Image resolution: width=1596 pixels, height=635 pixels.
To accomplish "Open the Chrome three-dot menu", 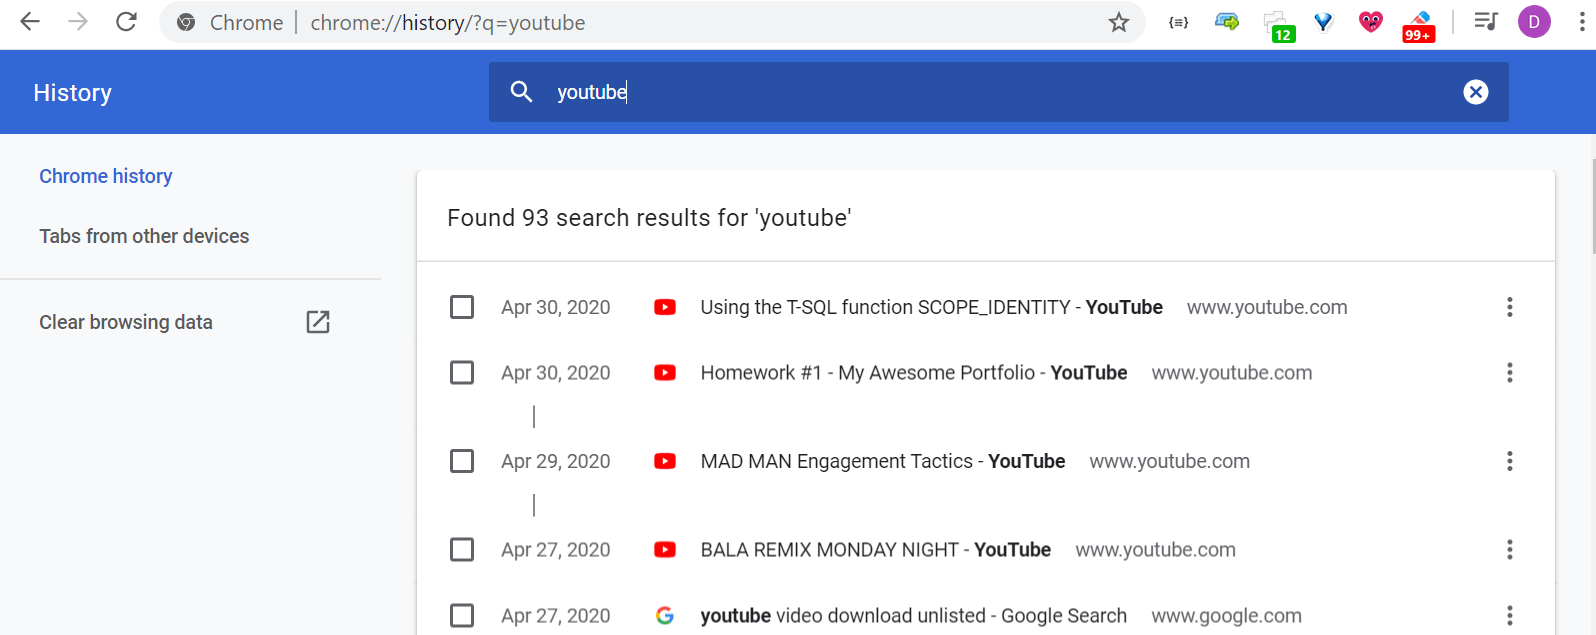I will (x=1582, y=22).
